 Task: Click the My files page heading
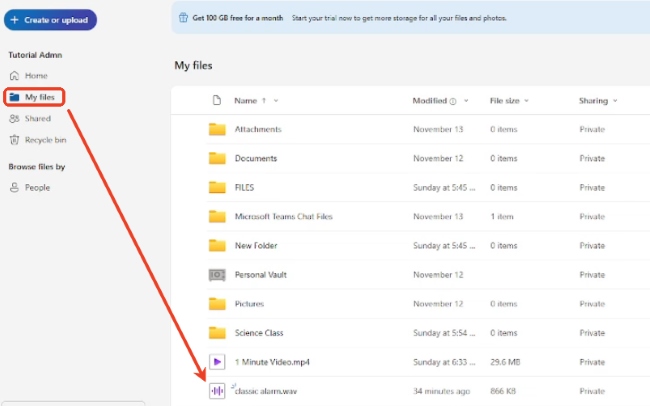point(193,66)
